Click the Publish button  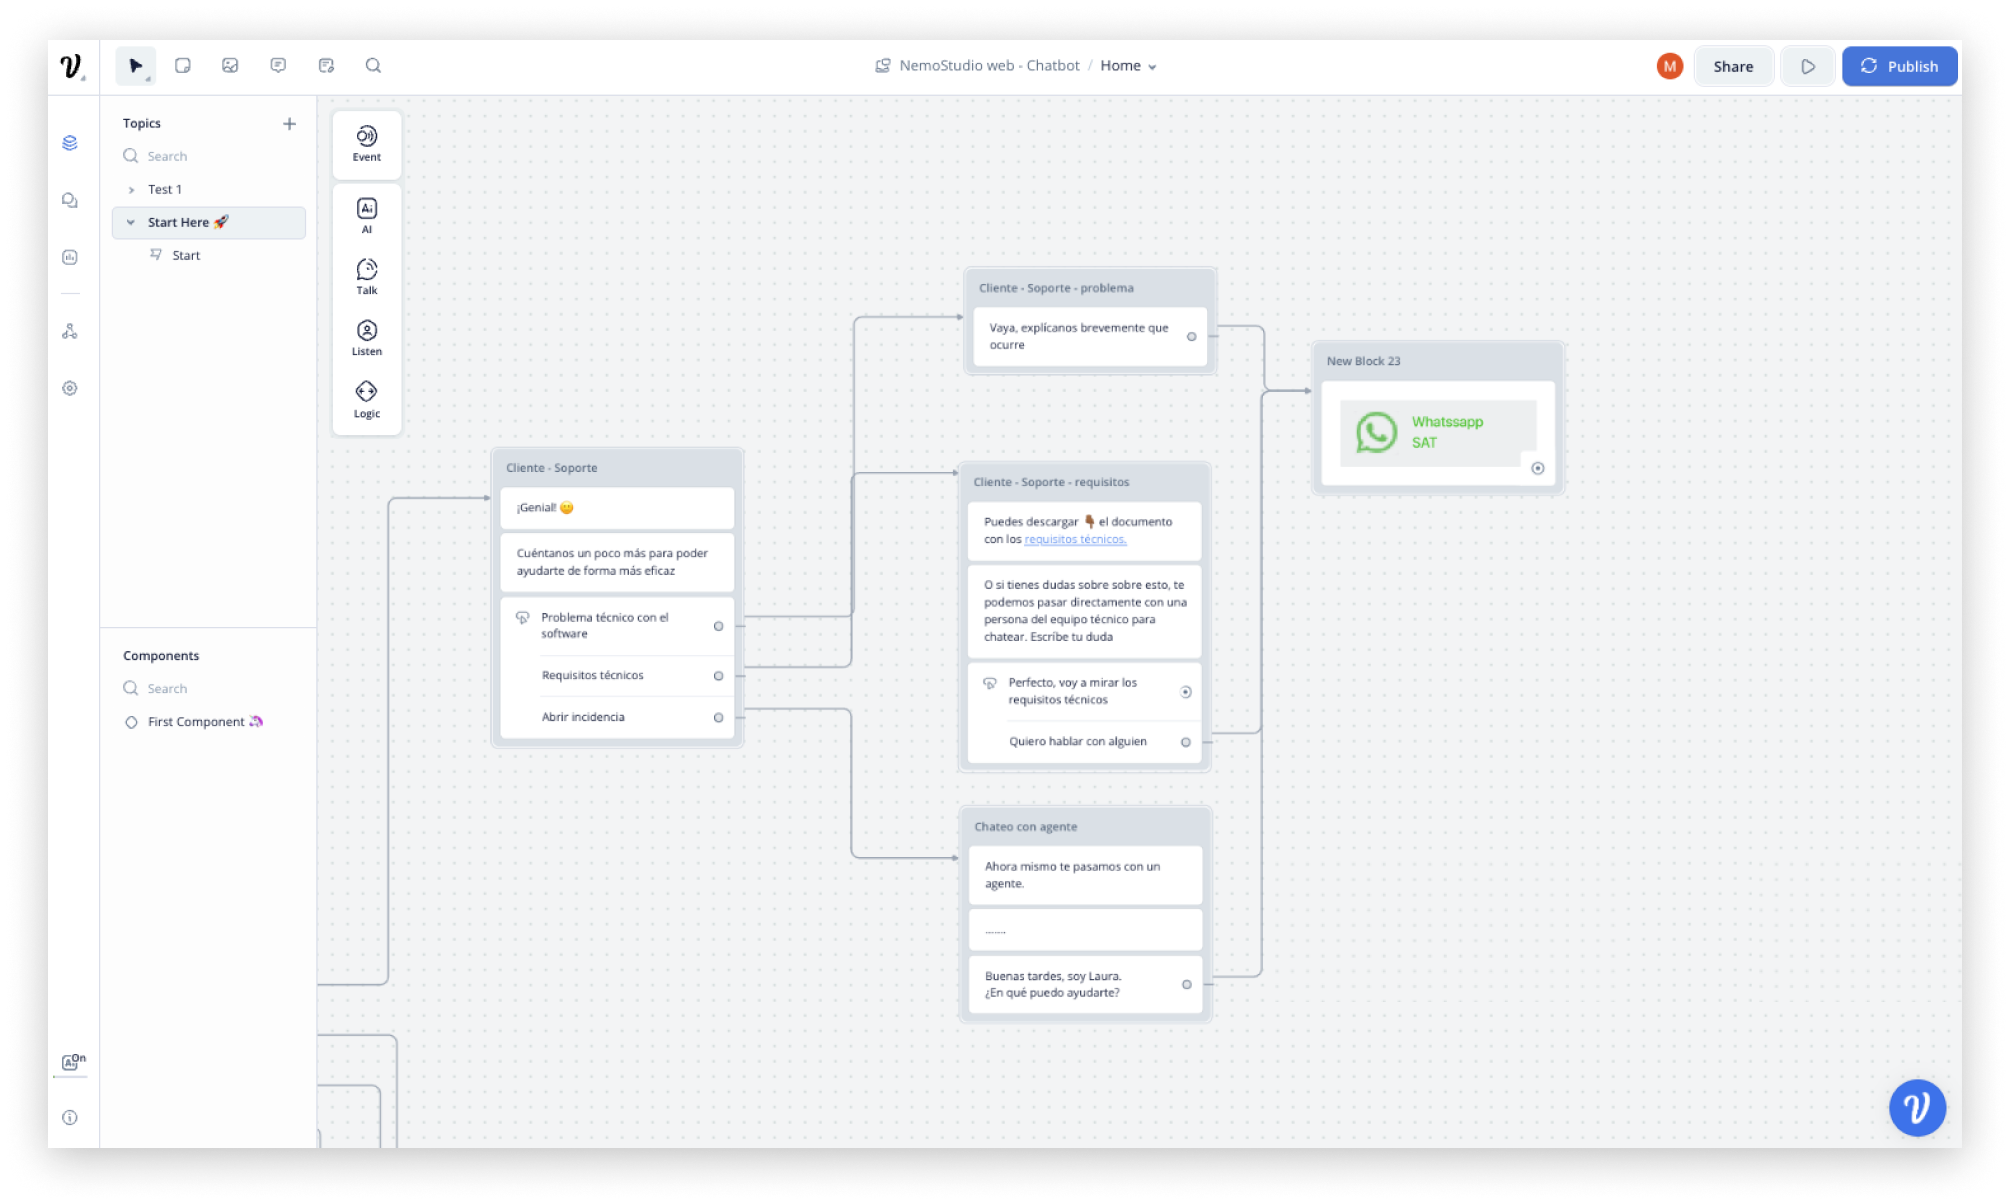point(1898,67)
